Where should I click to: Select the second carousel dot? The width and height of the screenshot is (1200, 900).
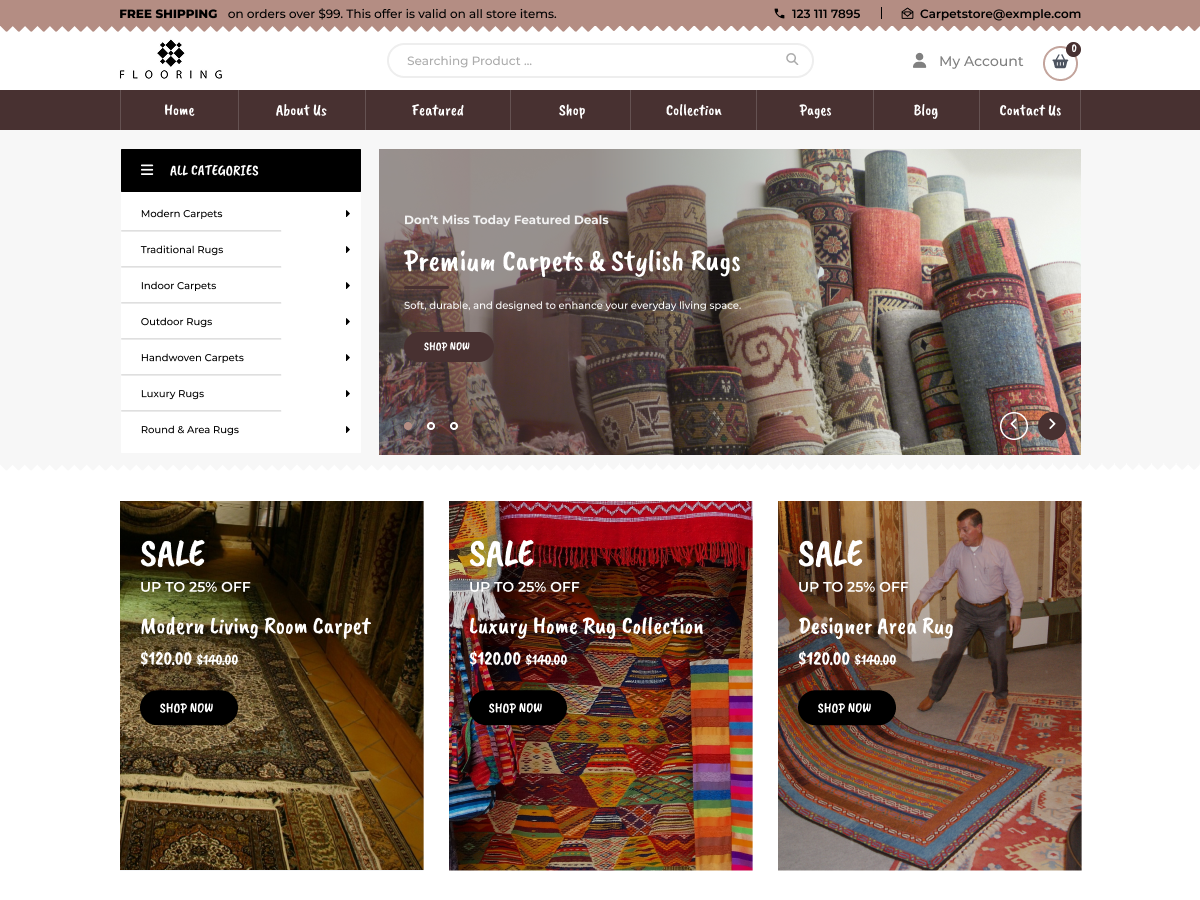tap(431, 425)
